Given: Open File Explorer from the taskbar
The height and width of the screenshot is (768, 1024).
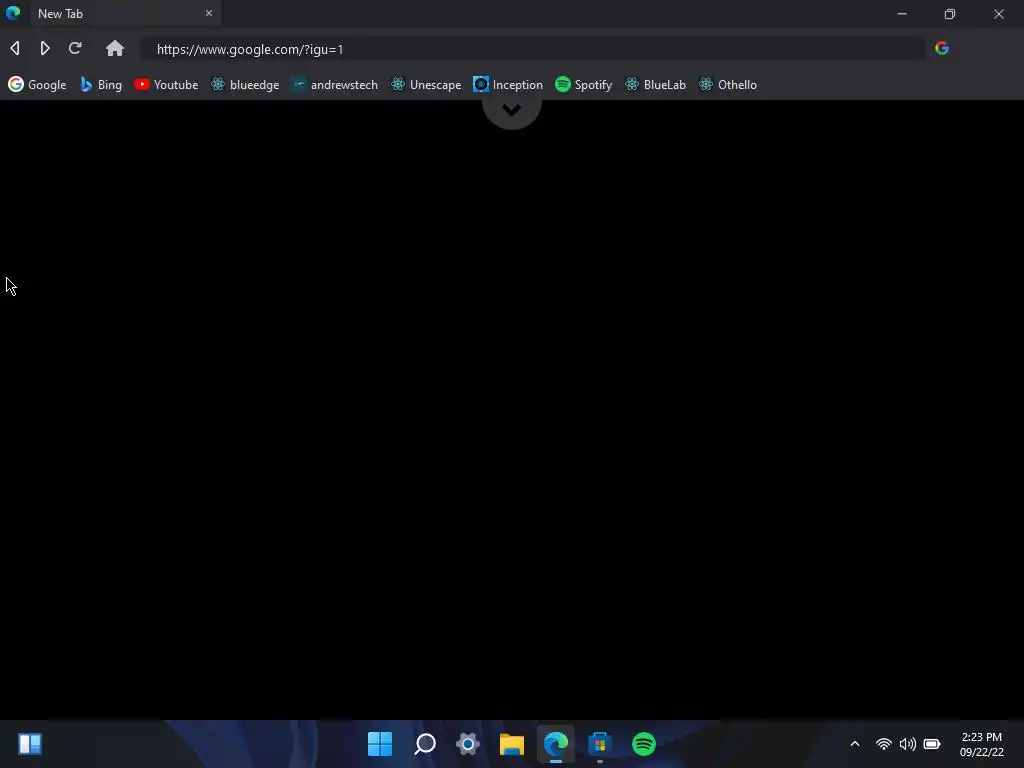Looking at the screenshot, I should [x=512, y=744].
